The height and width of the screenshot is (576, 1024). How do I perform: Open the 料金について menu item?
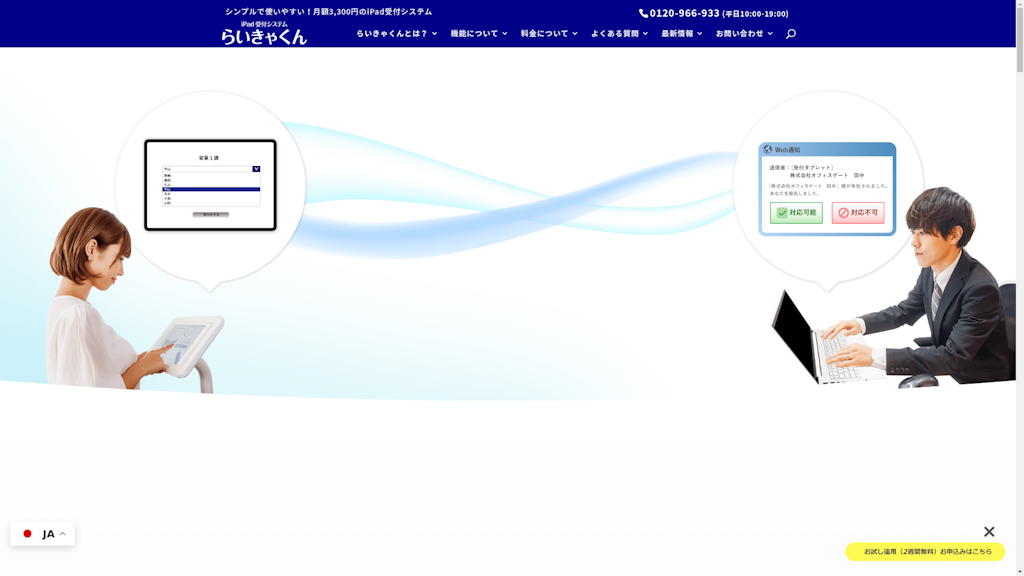click(x=548, y=34)
